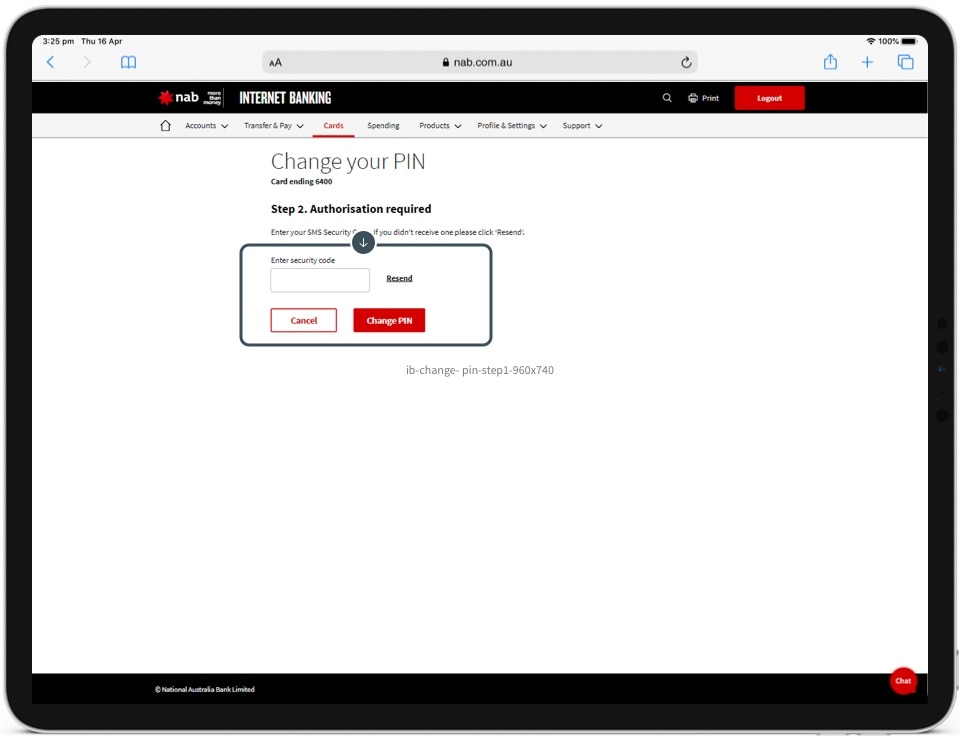The height and width of the screenshot is (740, 960).
Task: Select Spending from the navigation
Action: 383,125
